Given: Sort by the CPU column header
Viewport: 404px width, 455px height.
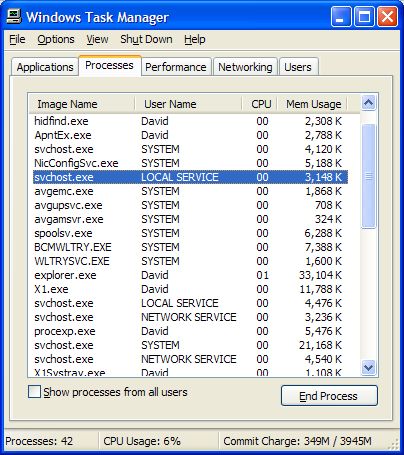Looking at the screenshot, I should [x=259, y=104].
